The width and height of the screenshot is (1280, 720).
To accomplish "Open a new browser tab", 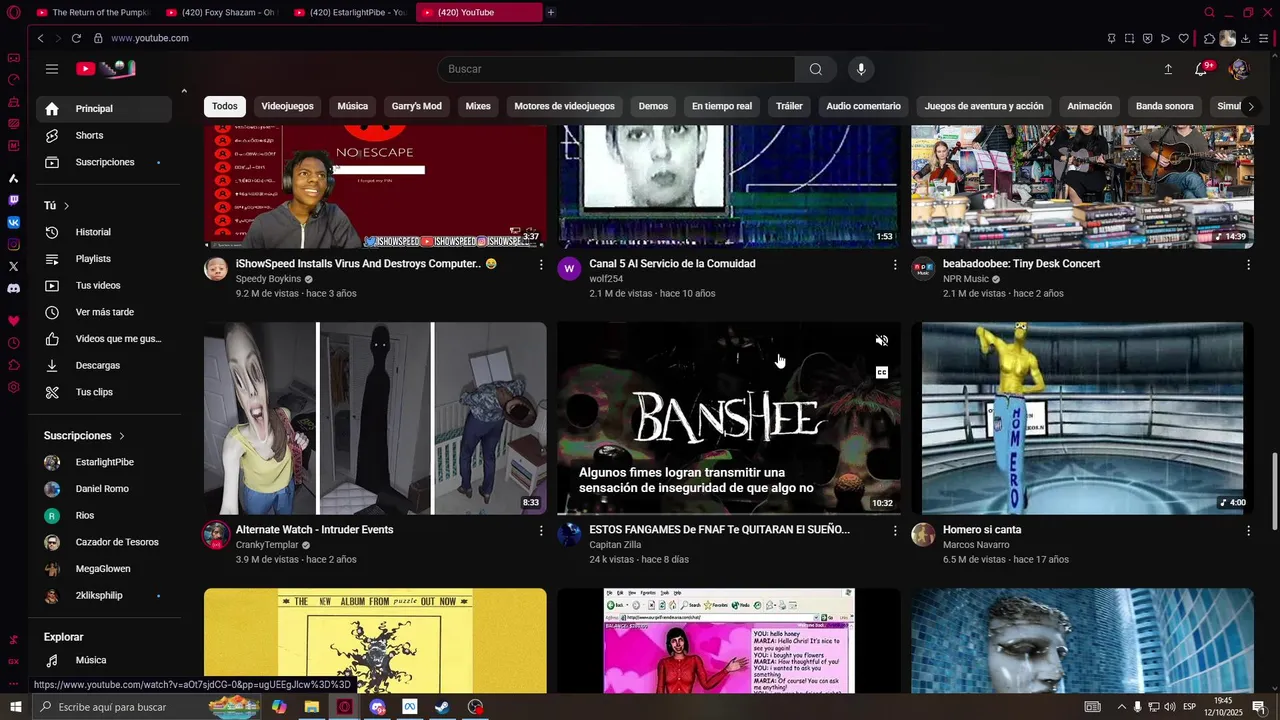I will coord(551,12).
